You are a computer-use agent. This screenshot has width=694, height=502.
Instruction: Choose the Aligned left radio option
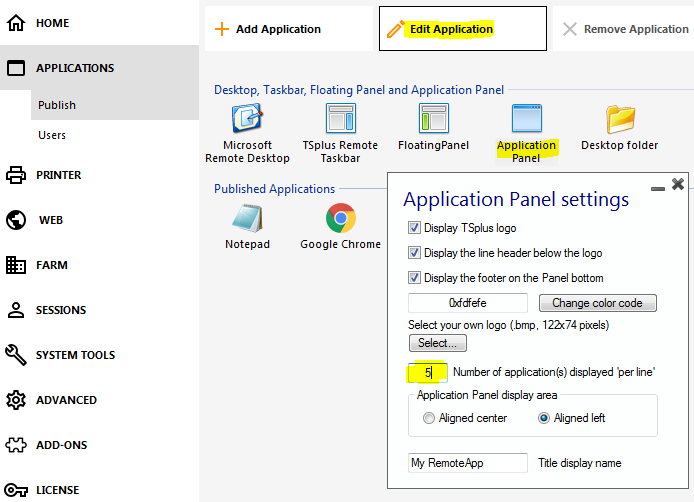[544, 418]
